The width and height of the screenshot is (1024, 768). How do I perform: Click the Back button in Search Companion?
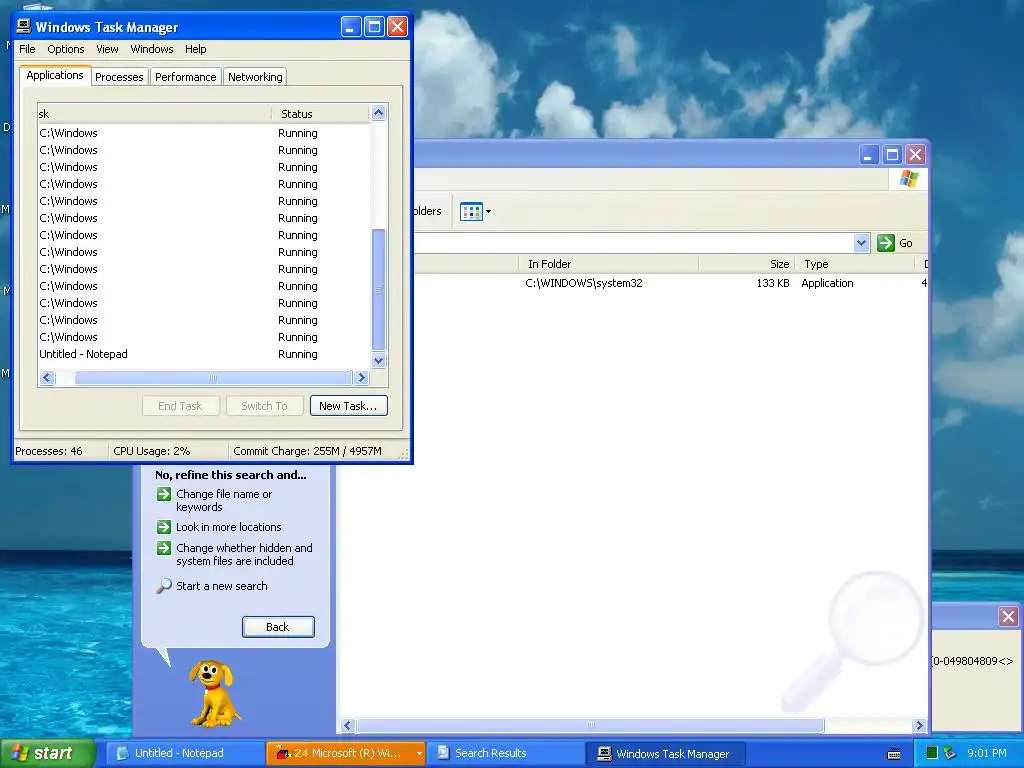coord(278,627)
